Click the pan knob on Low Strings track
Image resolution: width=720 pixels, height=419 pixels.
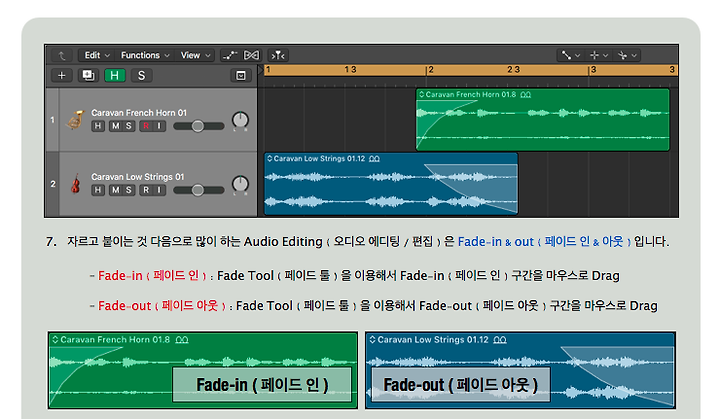click(240, 185)
